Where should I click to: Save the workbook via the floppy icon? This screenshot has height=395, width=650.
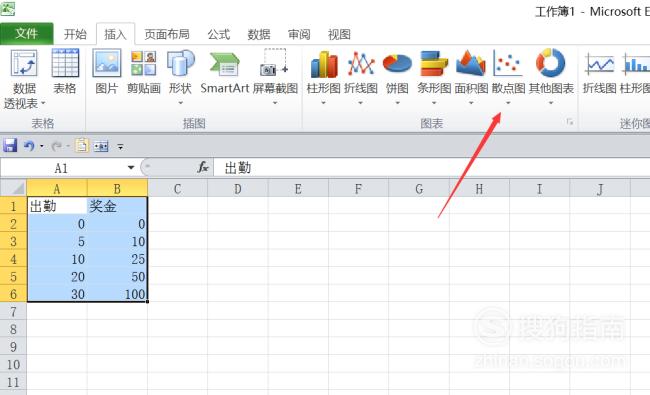[10, 146]
